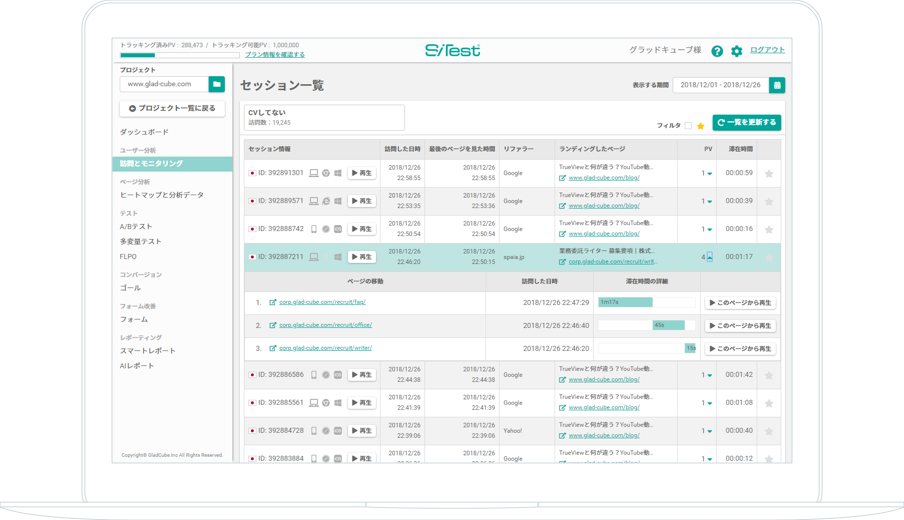Click the green calendar icon beside date range
Image resolution: width=904 pixels, height=520 pixels.
pos(777,86)
